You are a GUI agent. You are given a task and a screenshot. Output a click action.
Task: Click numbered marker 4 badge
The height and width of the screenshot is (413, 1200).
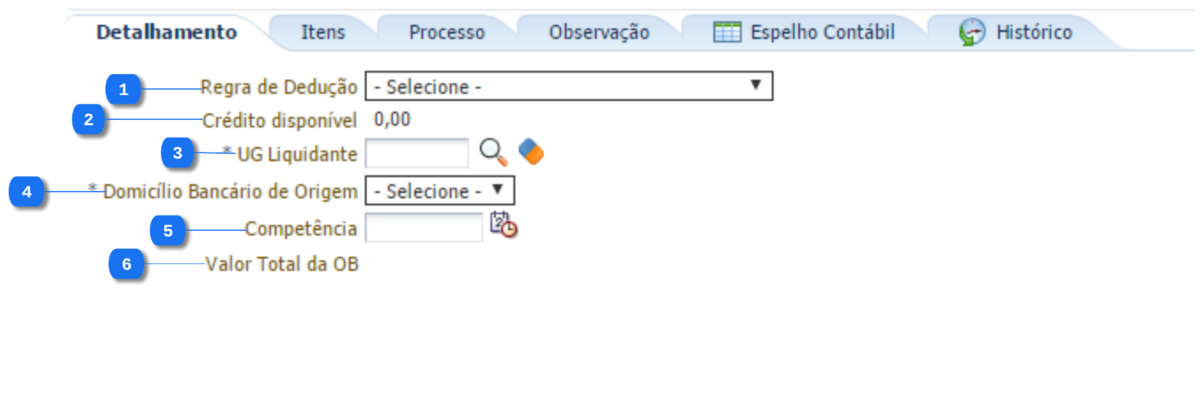coord(27,191)
